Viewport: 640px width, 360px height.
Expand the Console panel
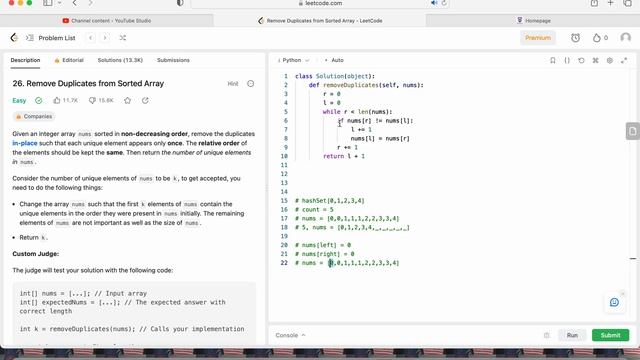290,335
